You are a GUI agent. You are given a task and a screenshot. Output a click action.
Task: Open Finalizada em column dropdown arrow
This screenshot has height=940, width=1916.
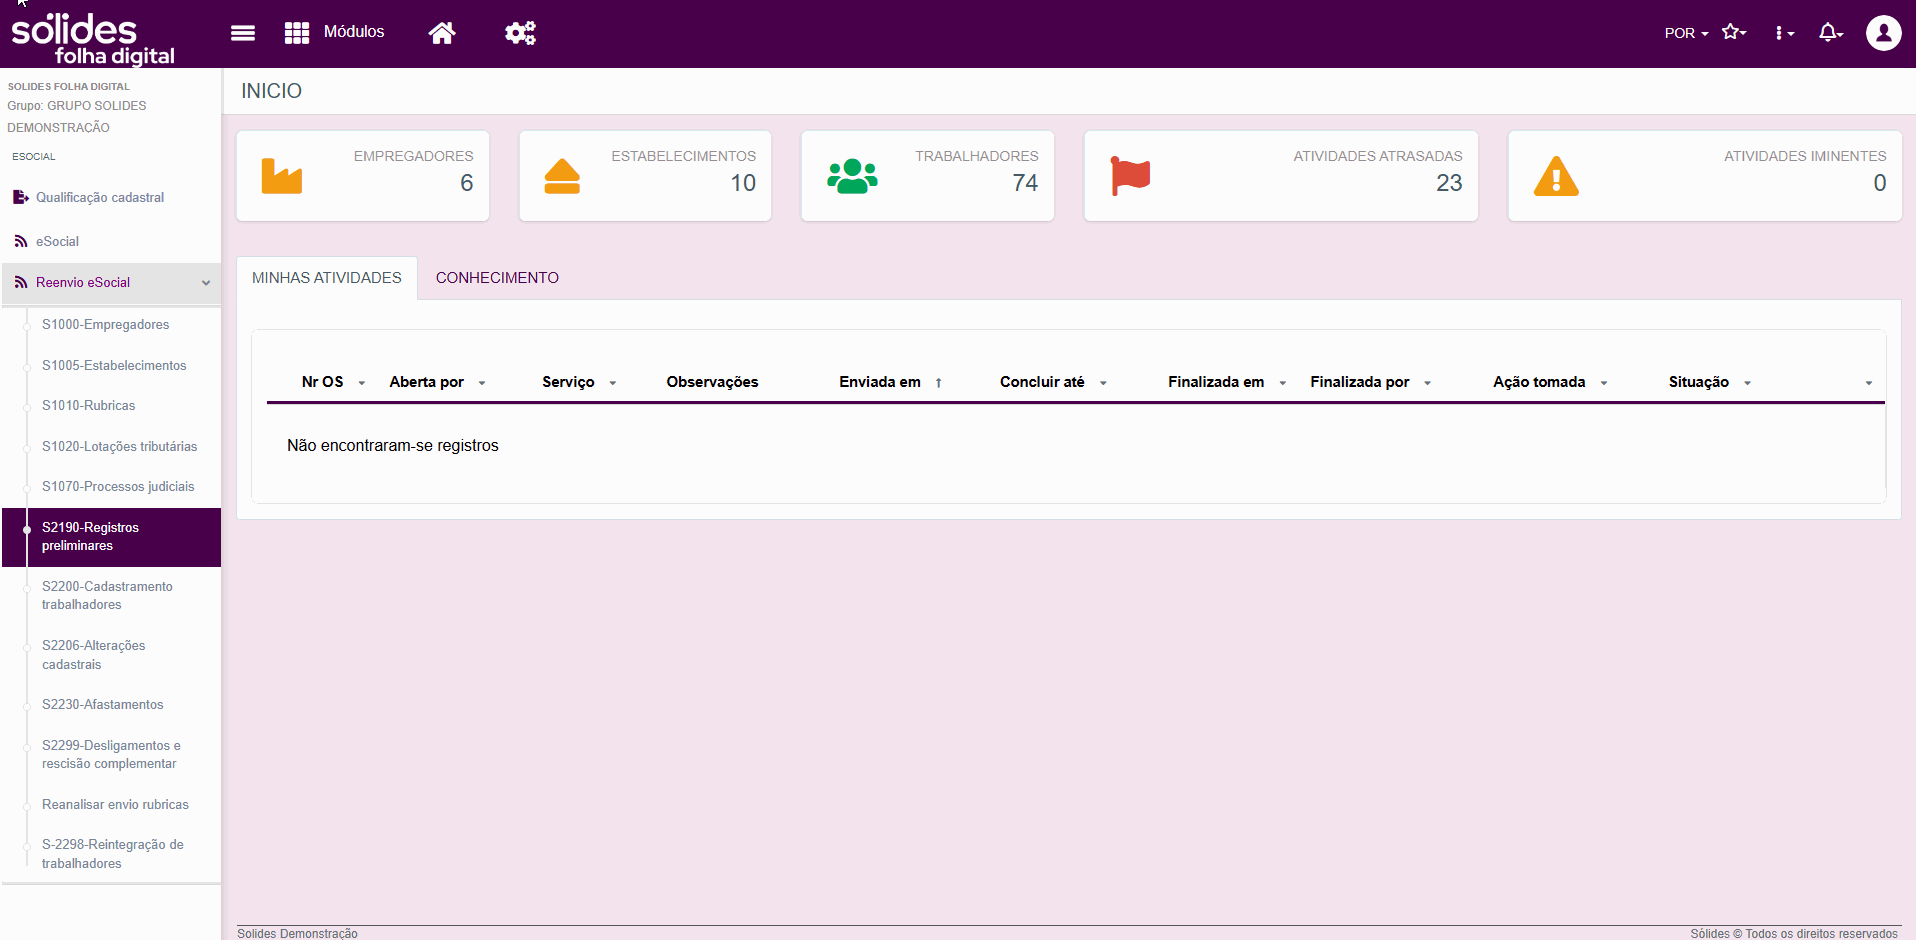coord(1283,383)
